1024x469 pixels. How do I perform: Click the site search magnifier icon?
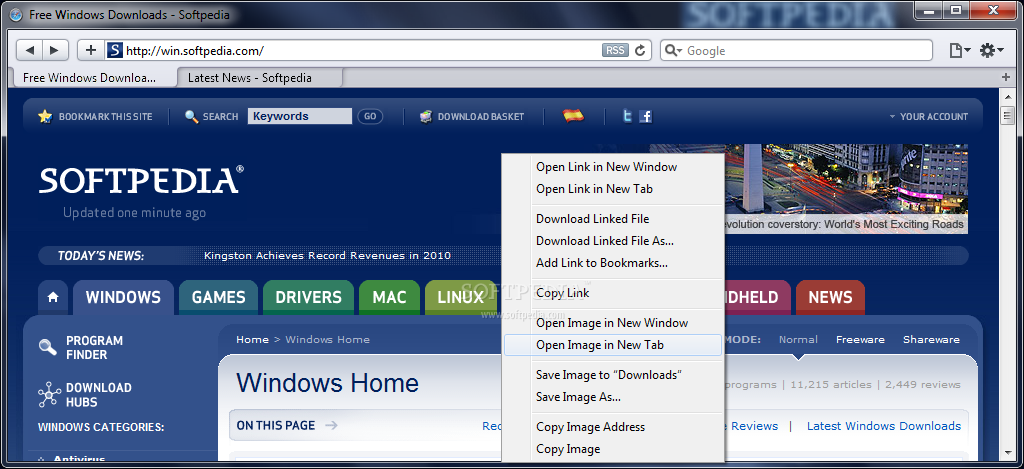tap(191, 116)
